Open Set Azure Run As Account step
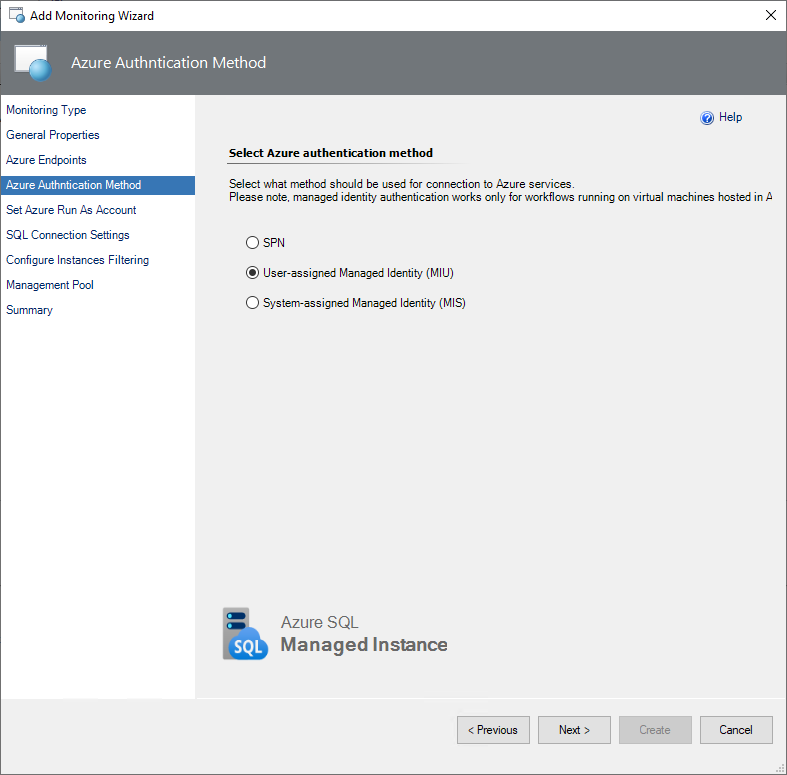This screenshot has height=775, width=787. [x=71, y=210]
